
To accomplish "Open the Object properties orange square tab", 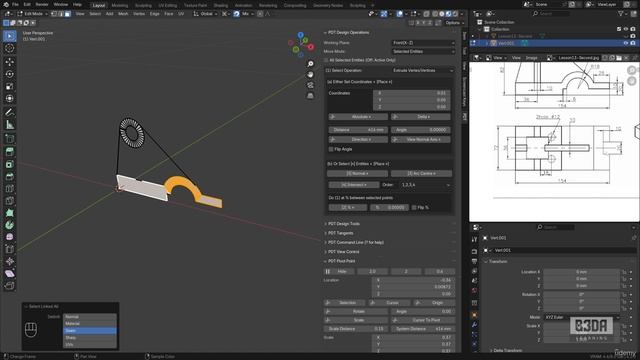I will coord(474,315).
